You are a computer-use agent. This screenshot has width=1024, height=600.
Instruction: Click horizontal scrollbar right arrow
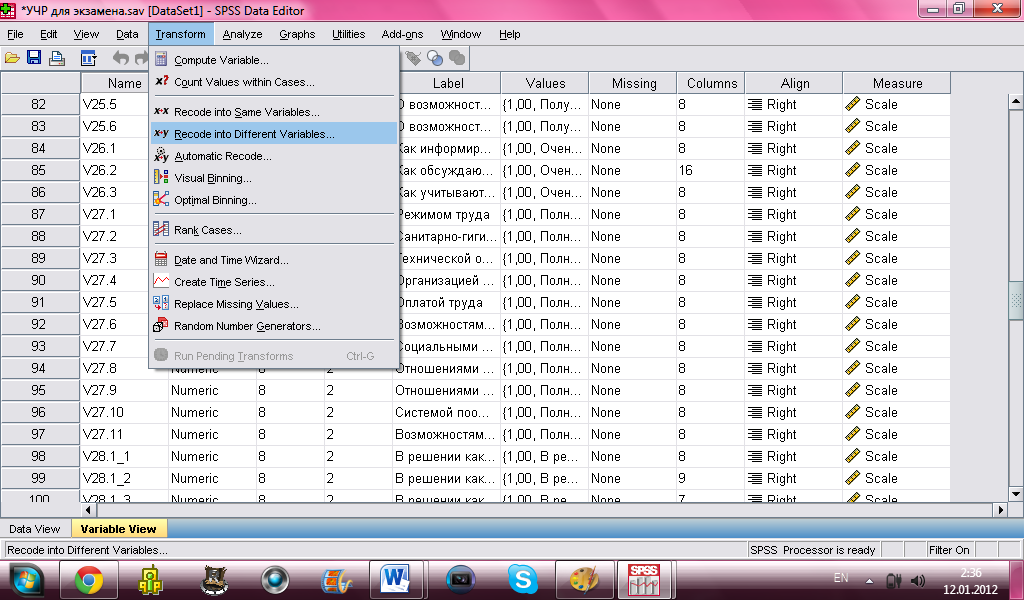[x=1000, y=509]
